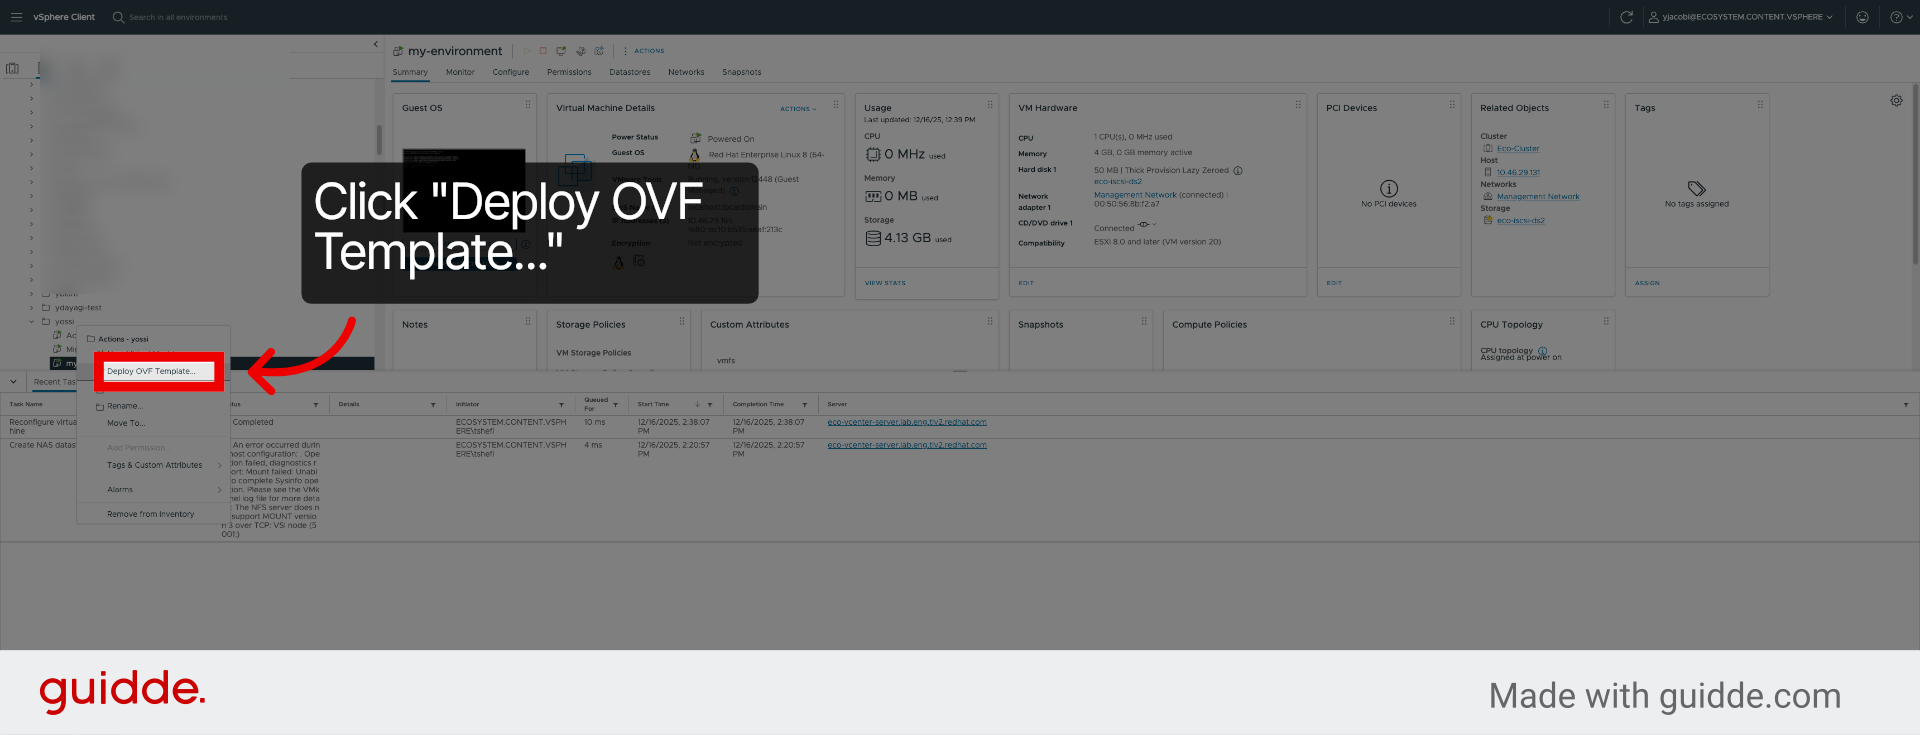Click the PCI Devices info circle icon

1389,188
